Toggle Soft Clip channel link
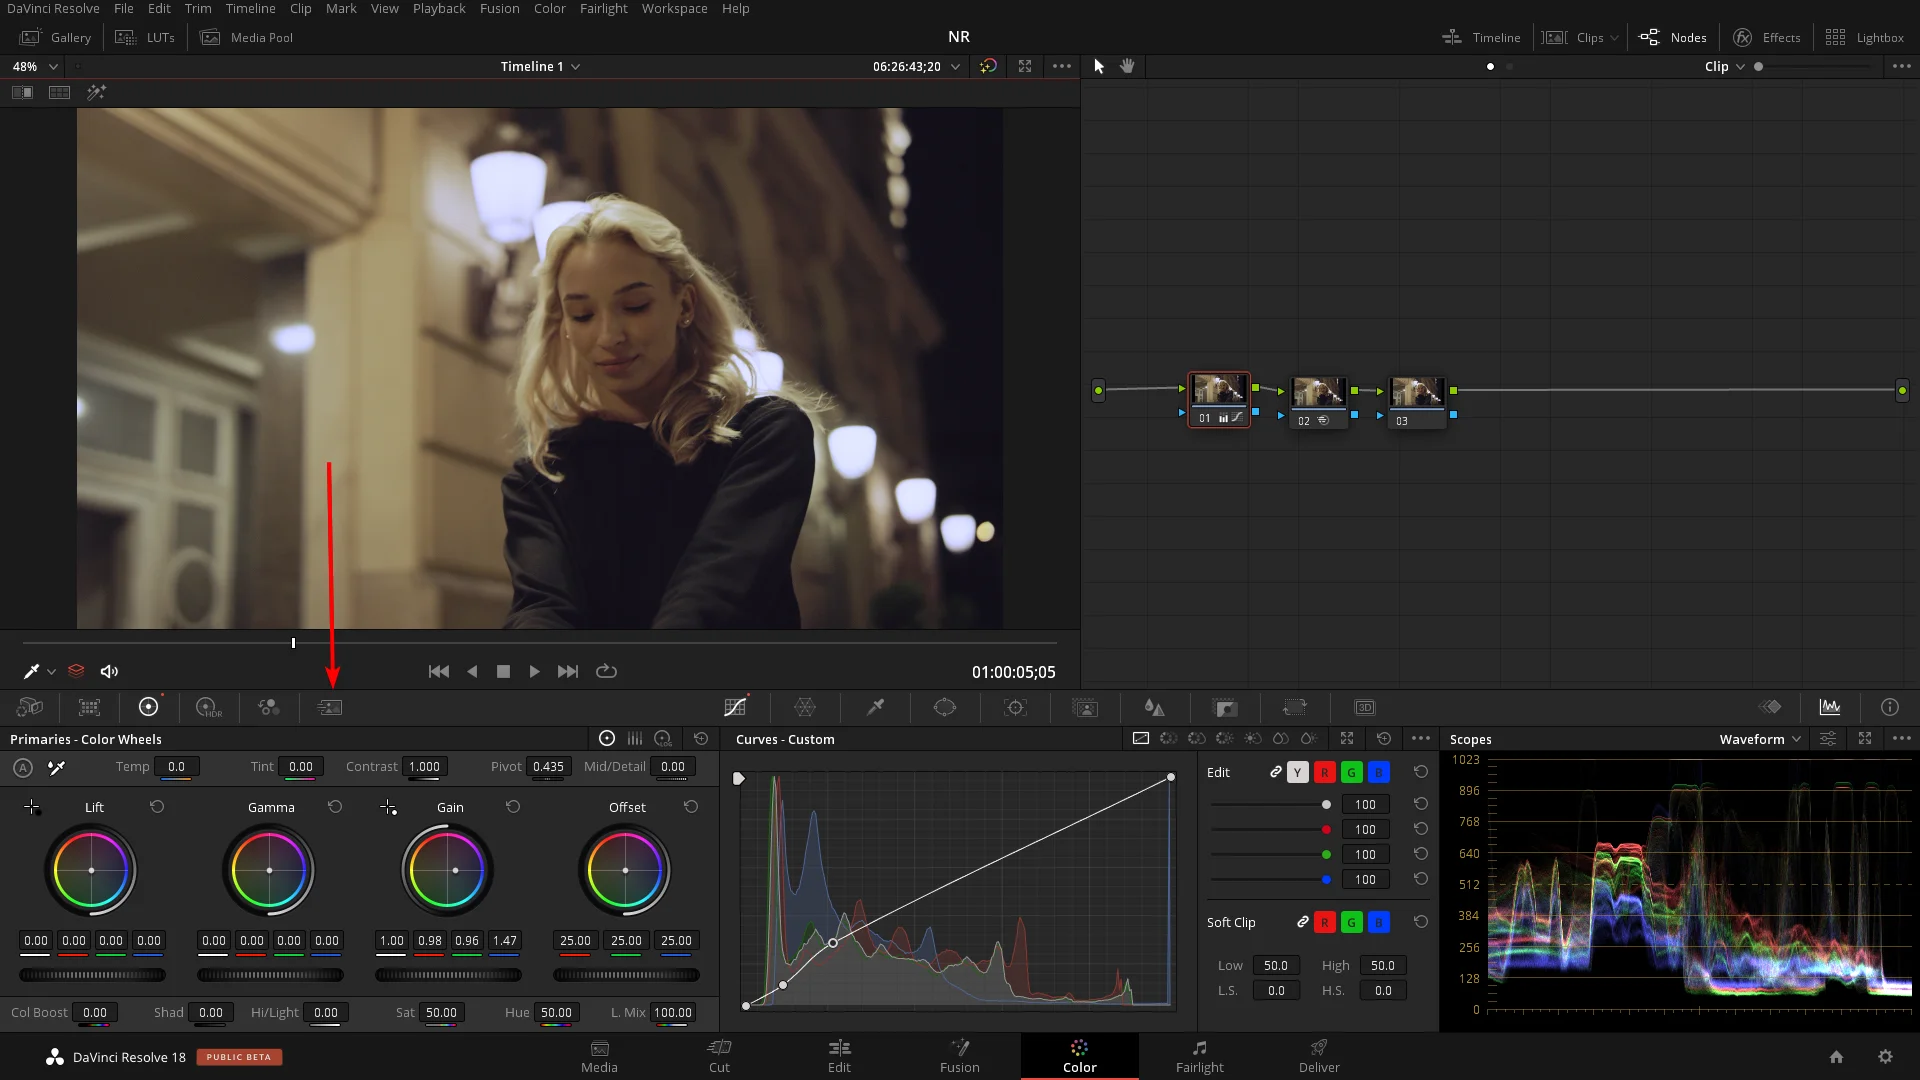Screen dimensions: 1920x1080 (1302, 922)
